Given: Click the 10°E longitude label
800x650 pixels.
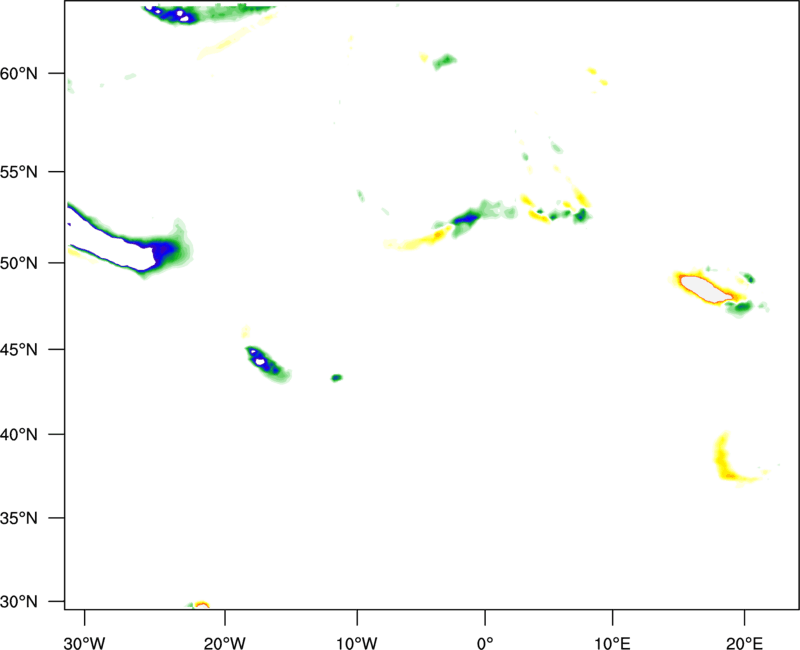Looking at the screenshot, I should [612, 643].
